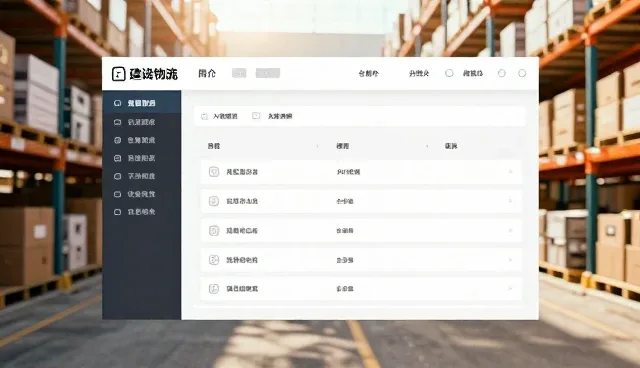Screen dimensions: 640x368
Task: Click the clipboard icon in the content toolbar
Action: point(204,116)
